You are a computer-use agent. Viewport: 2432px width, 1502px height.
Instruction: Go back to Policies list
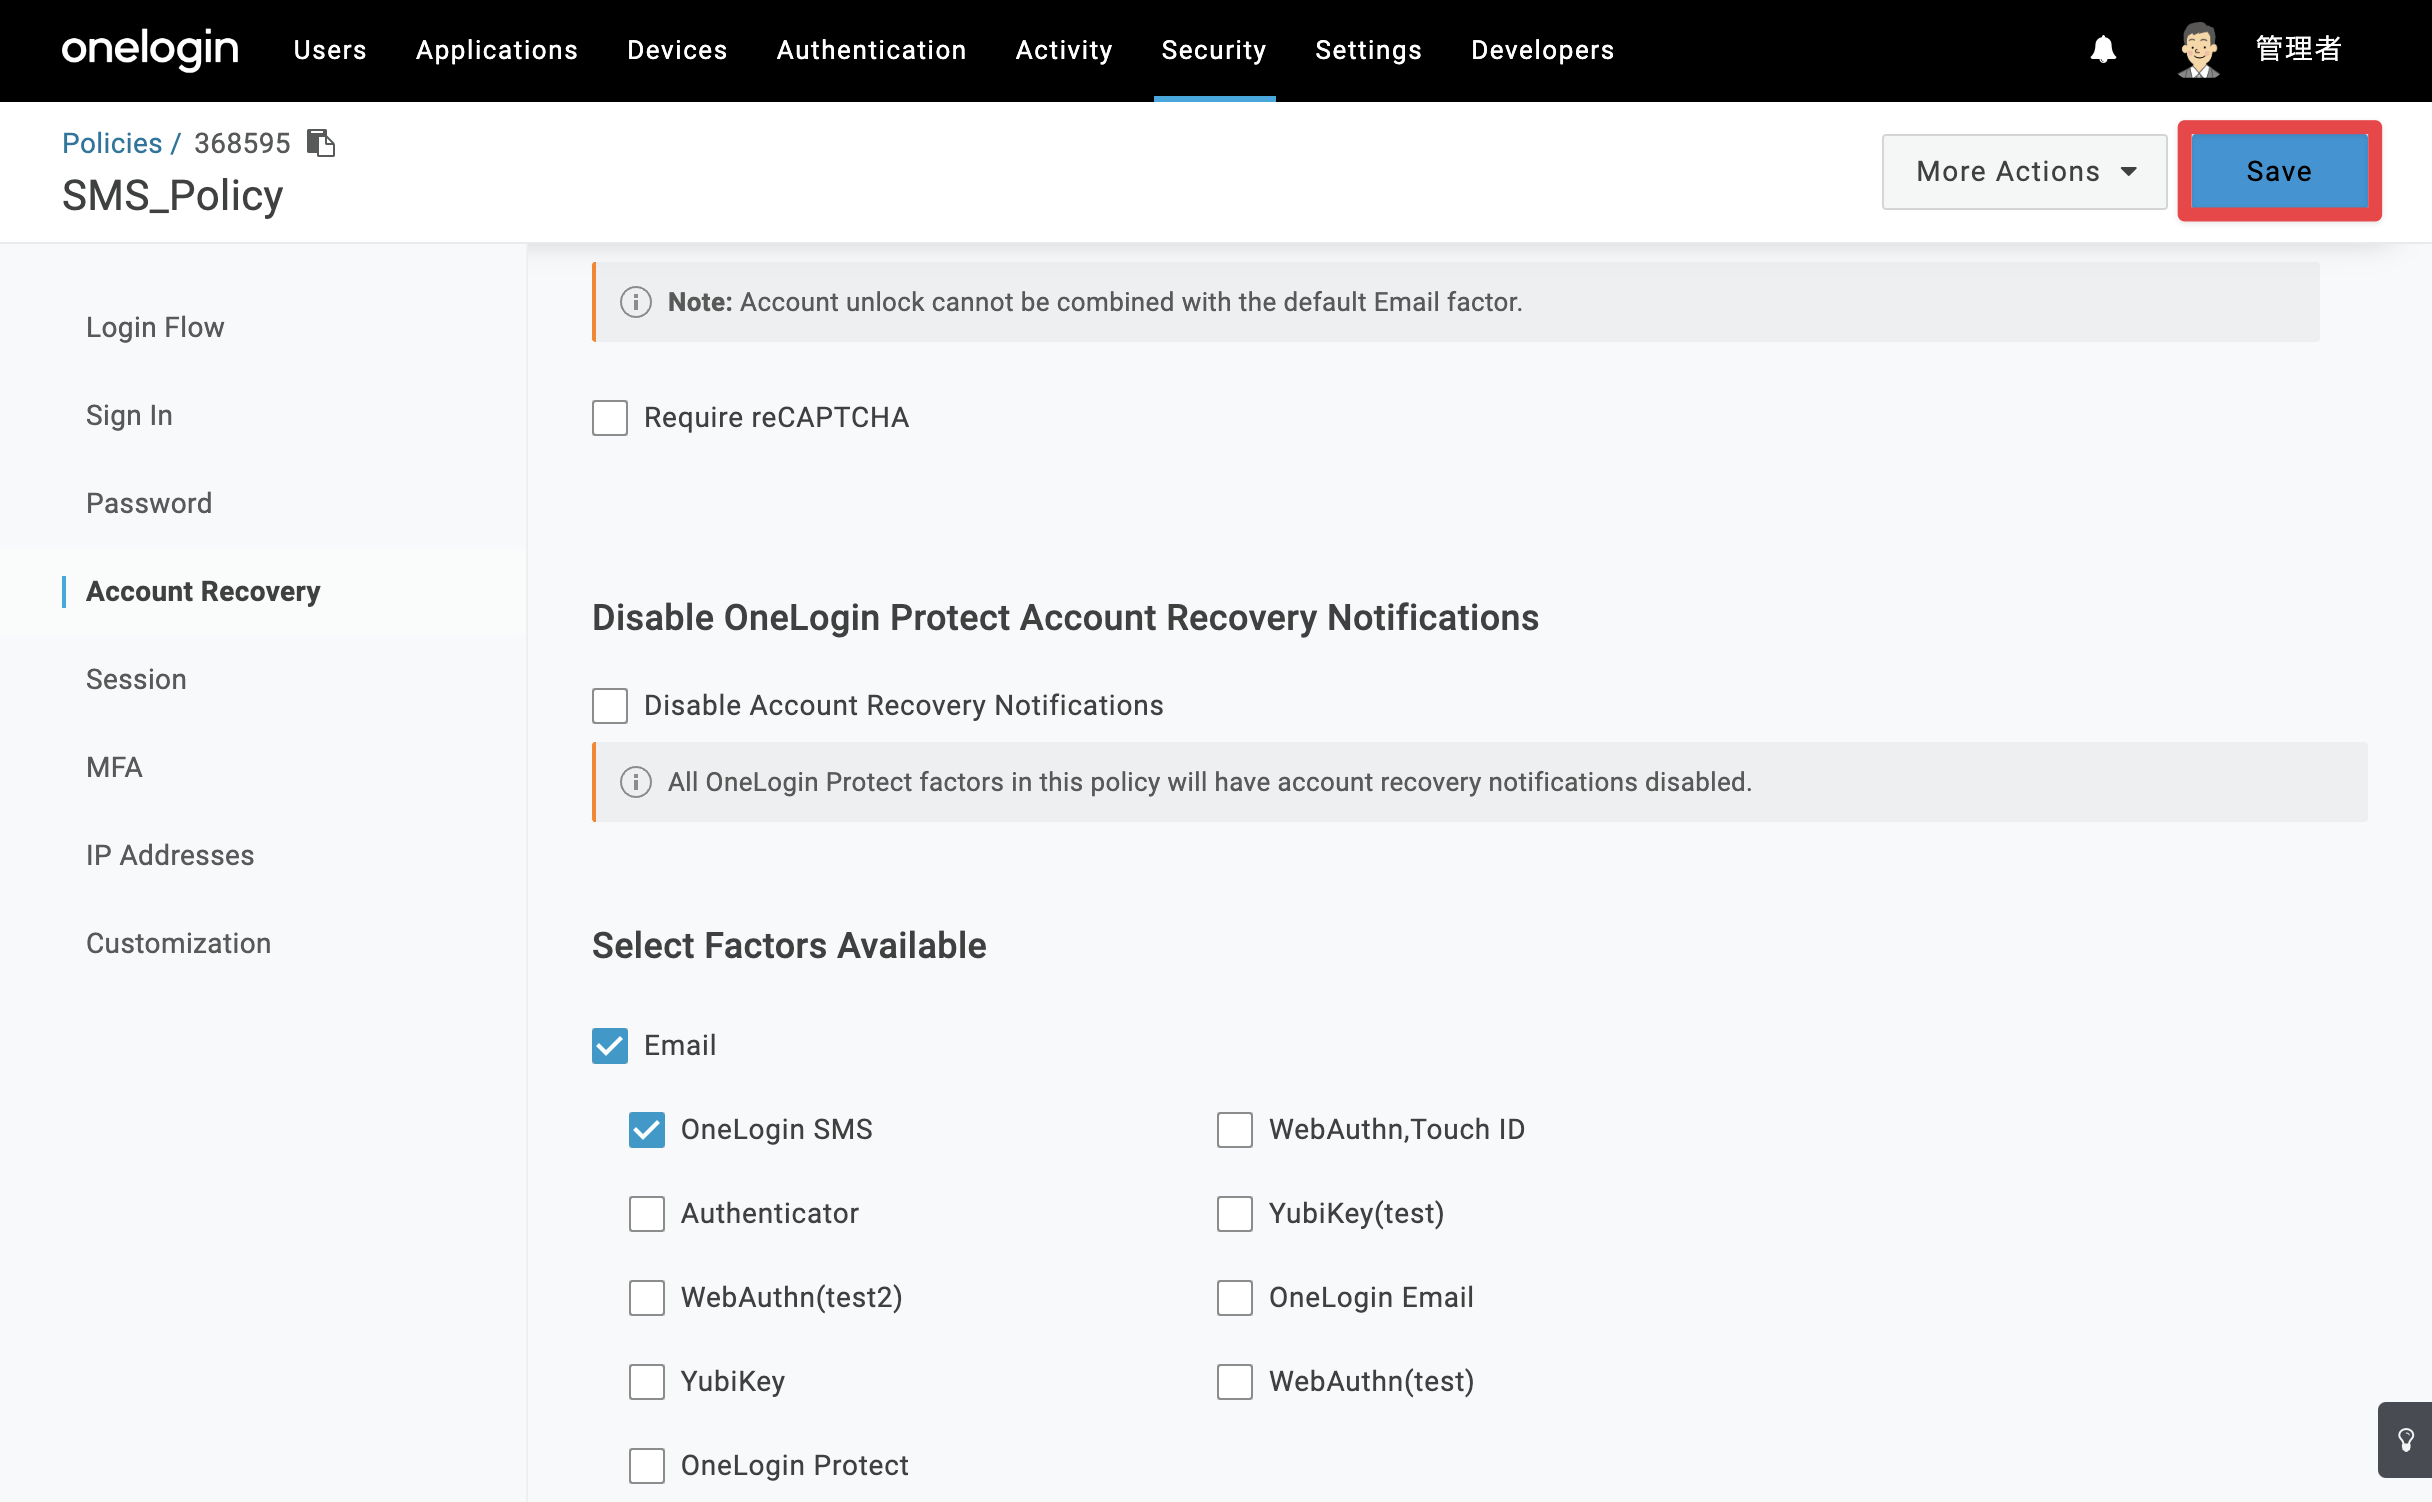(112, 143)
